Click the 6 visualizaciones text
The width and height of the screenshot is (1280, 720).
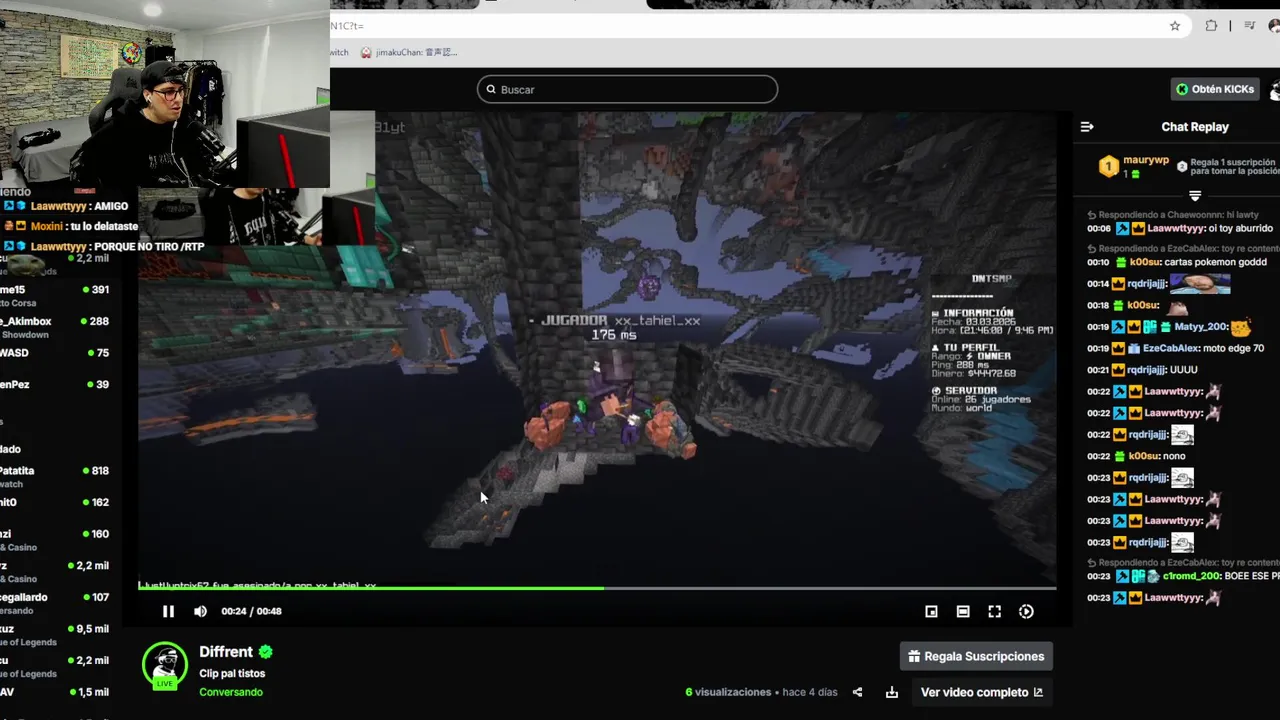[x=728, y=692]
